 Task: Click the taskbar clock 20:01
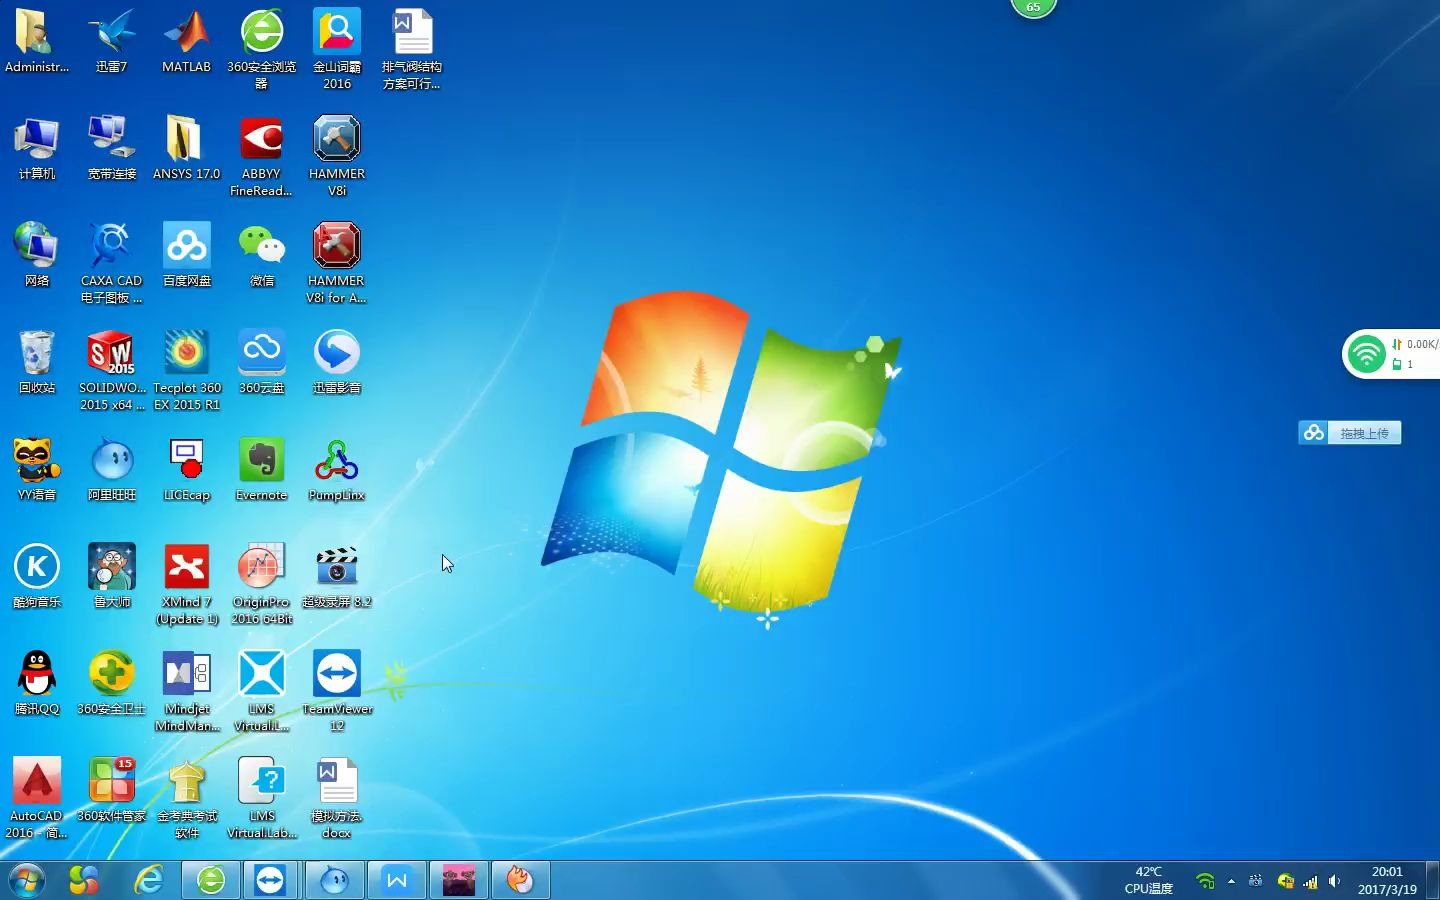point(1387,880)
